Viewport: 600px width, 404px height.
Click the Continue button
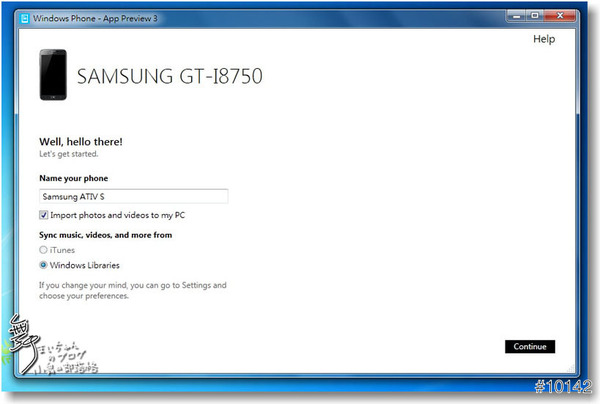[x=530, y=347]
